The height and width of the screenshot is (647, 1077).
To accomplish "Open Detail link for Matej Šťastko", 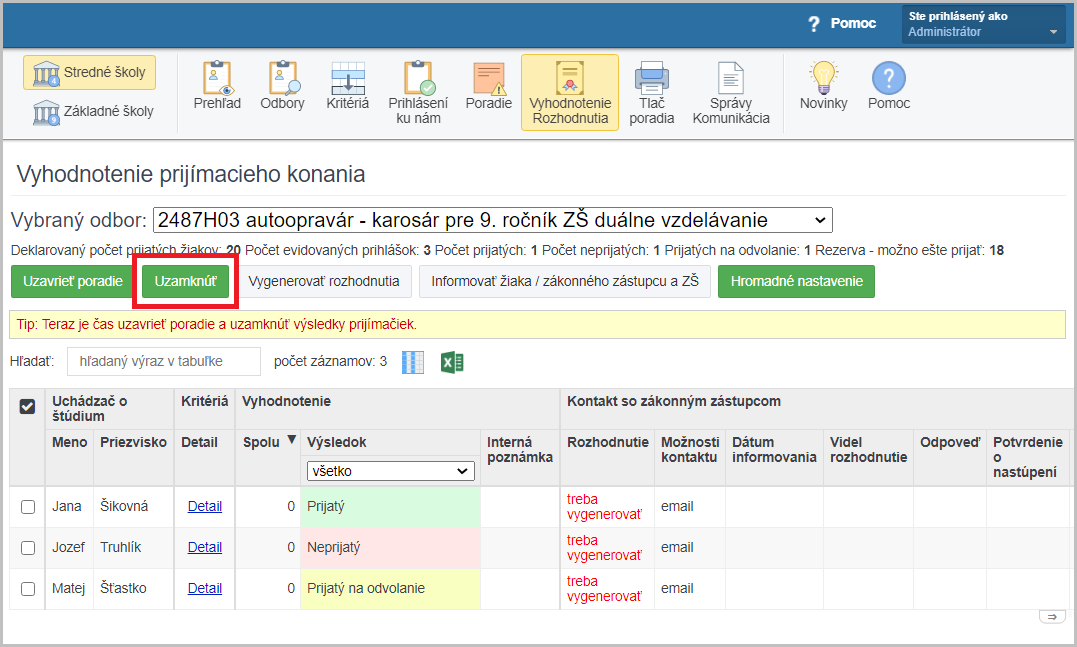I will (205, 589).
